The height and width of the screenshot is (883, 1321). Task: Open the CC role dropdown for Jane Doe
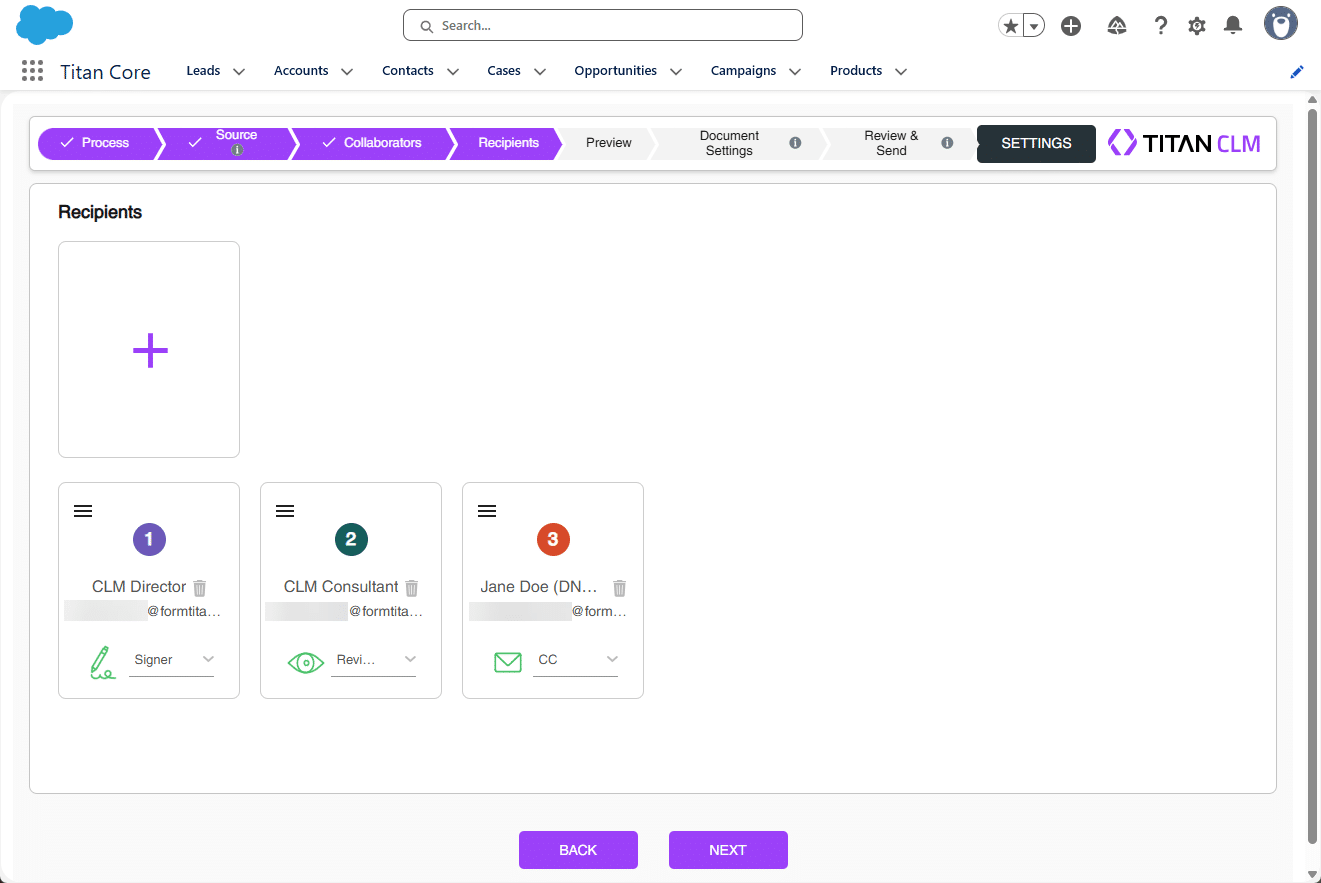click(x=576, y=660)
